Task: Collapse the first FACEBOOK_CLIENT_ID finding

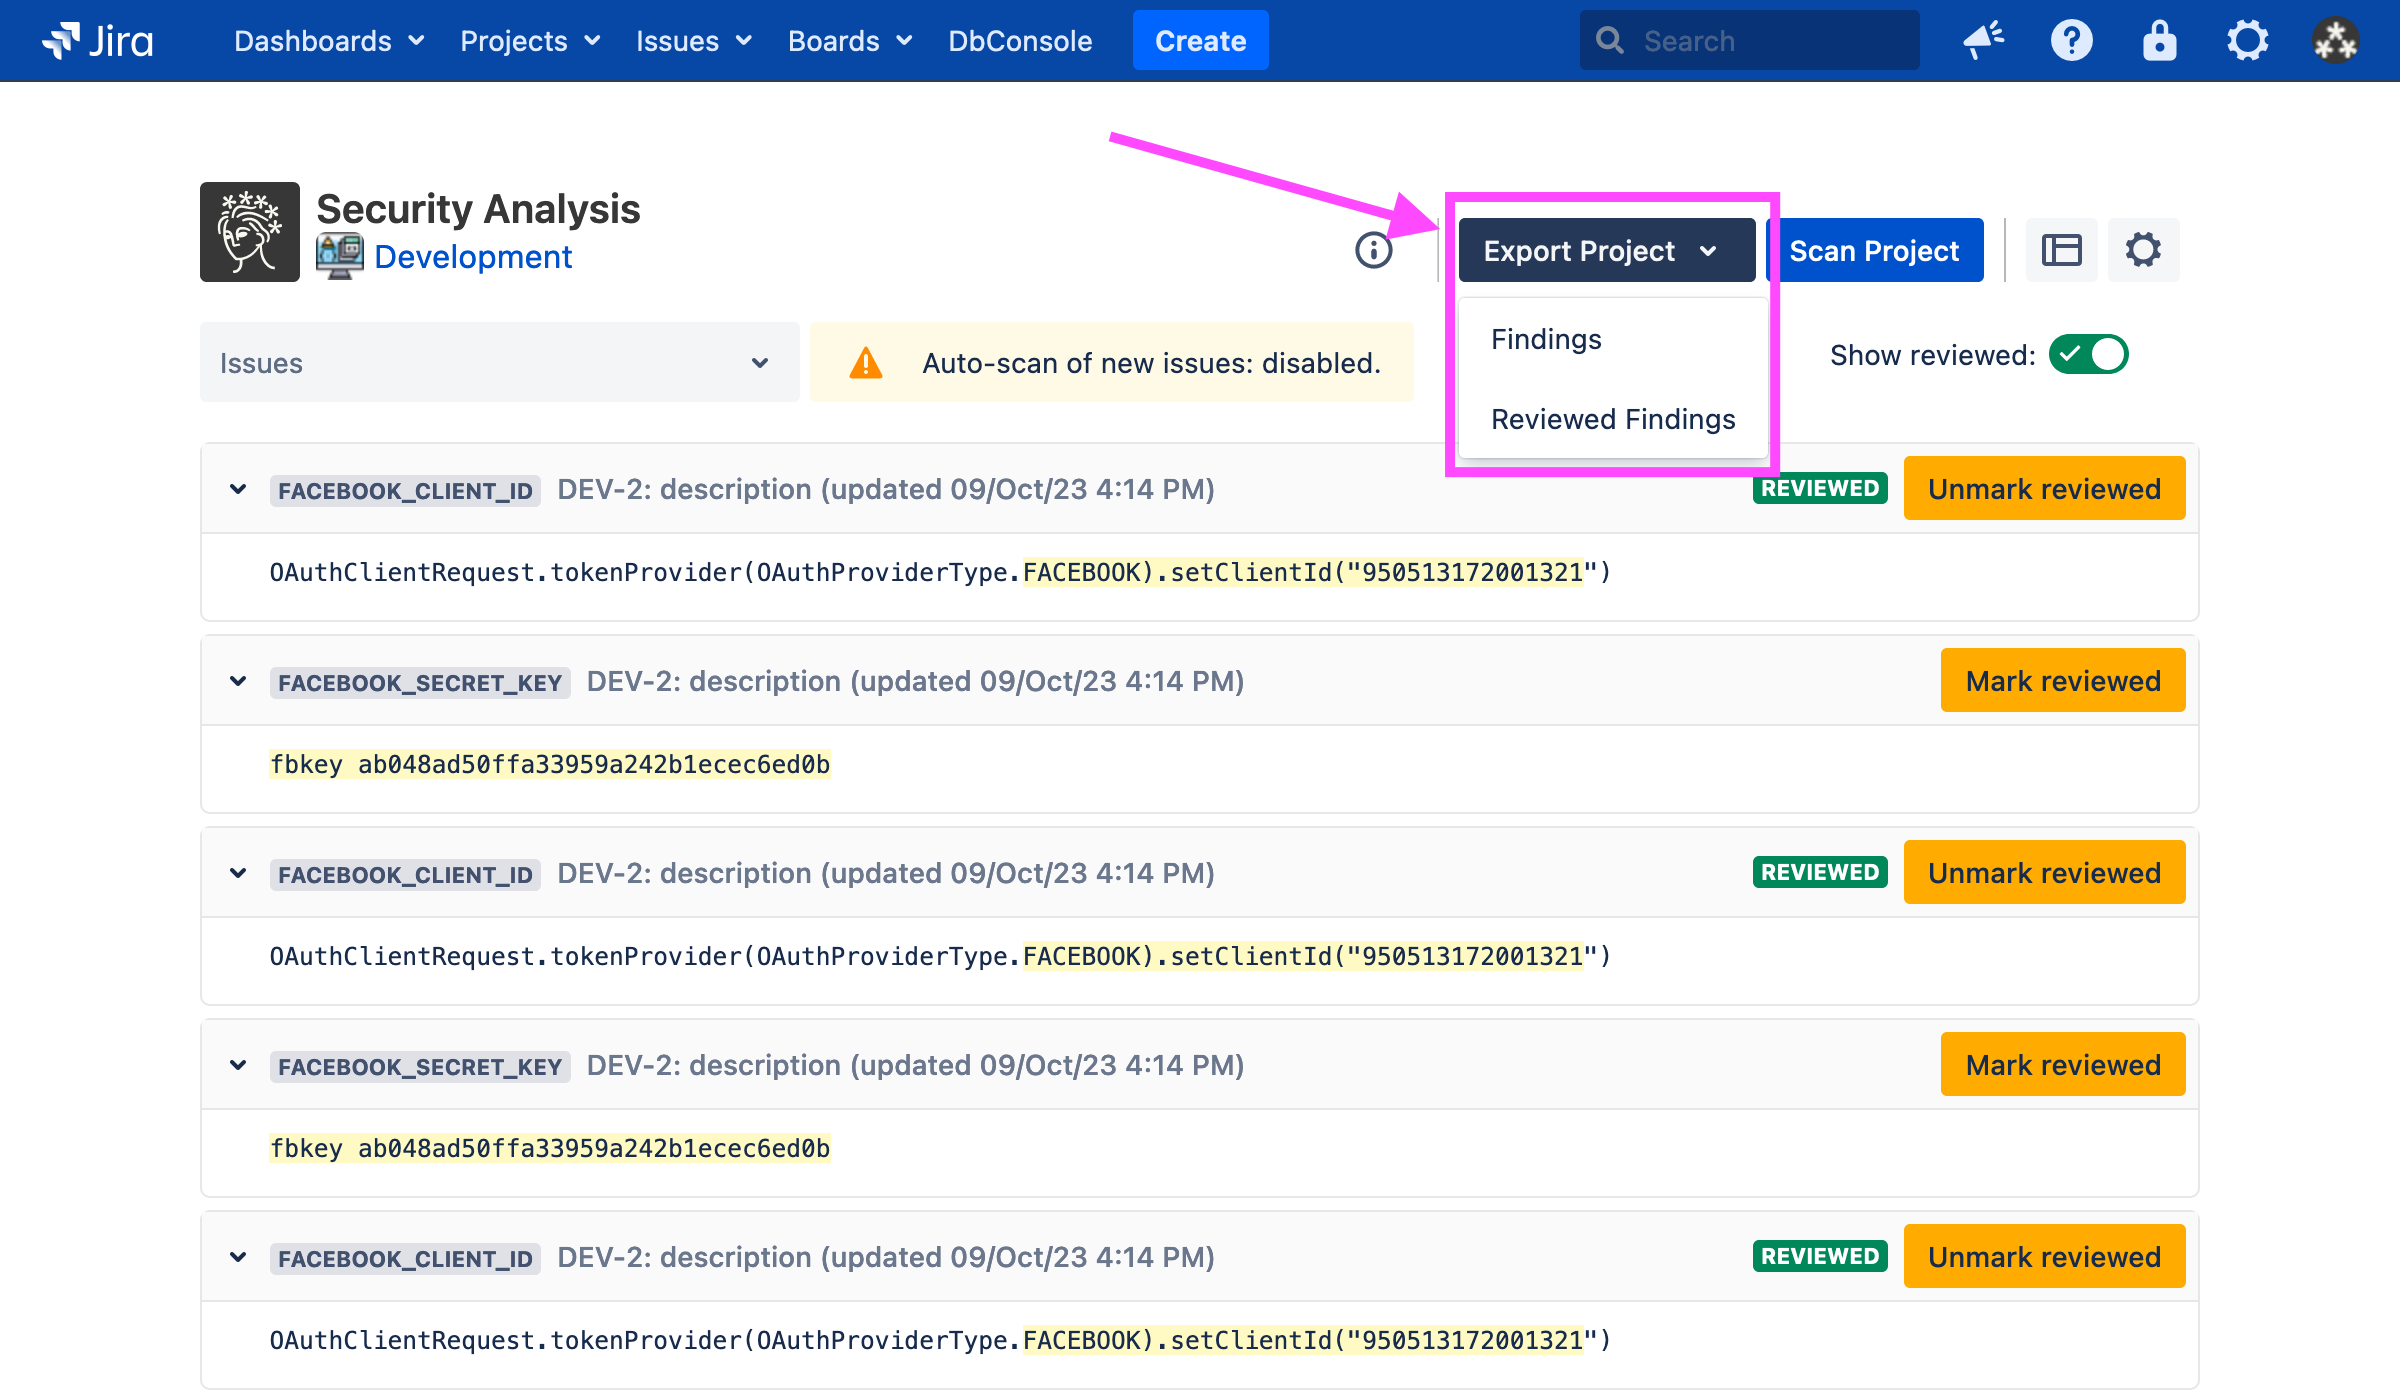Action: [x=238, y=489]
